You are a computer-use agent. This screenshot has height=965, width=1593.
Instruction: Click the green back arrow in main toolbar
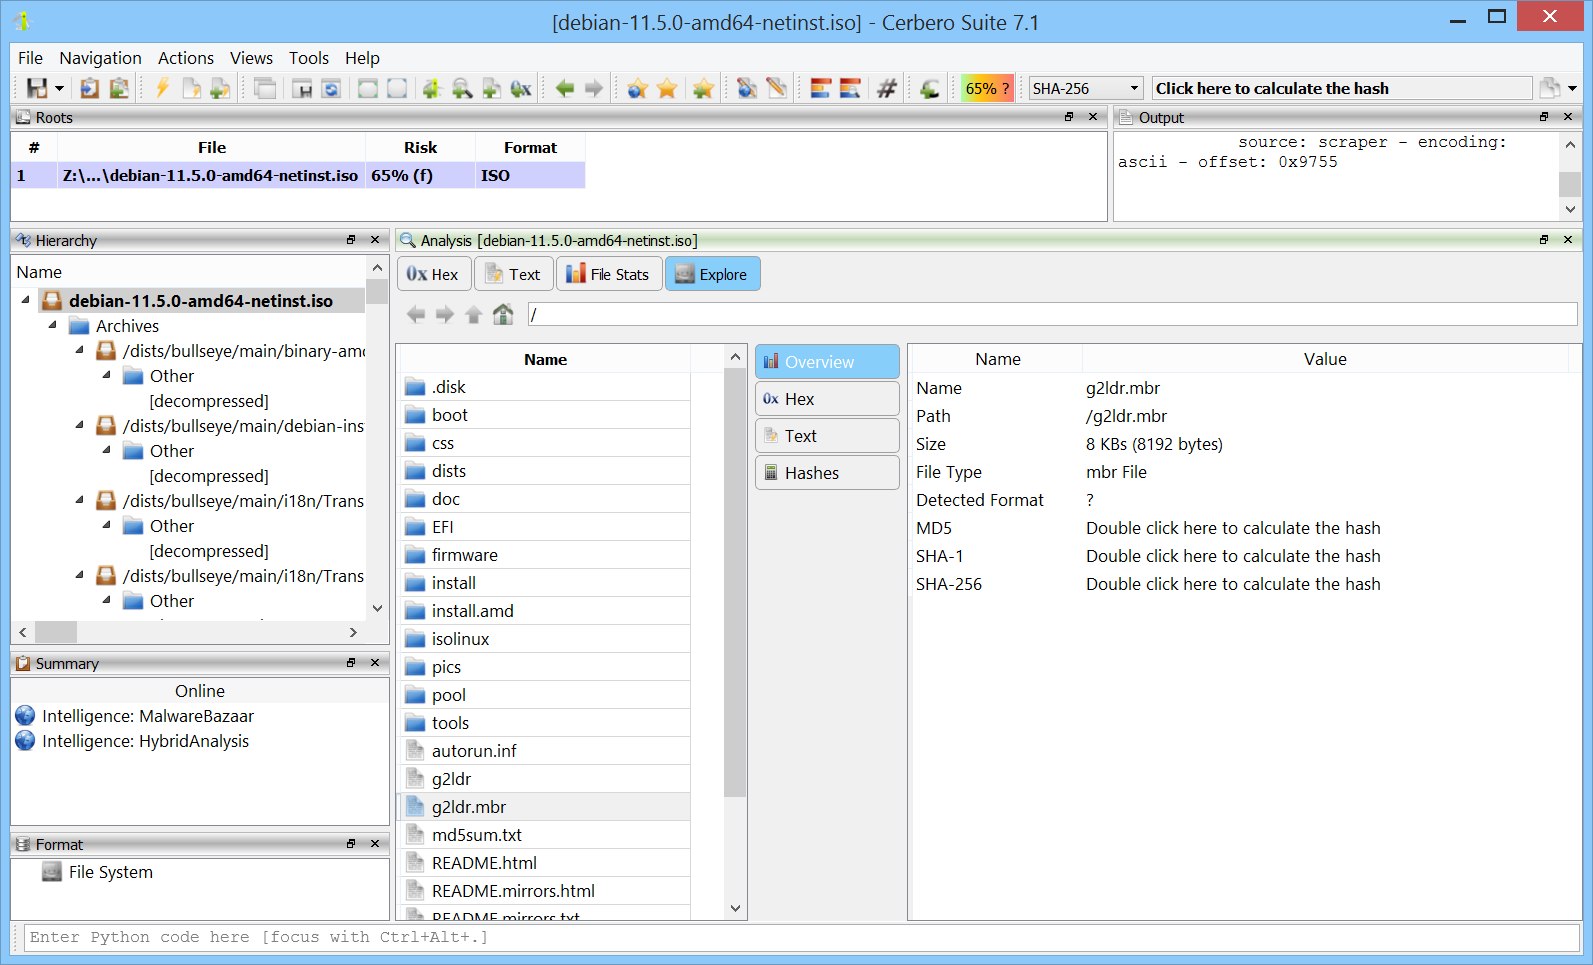tap(565, 88)
